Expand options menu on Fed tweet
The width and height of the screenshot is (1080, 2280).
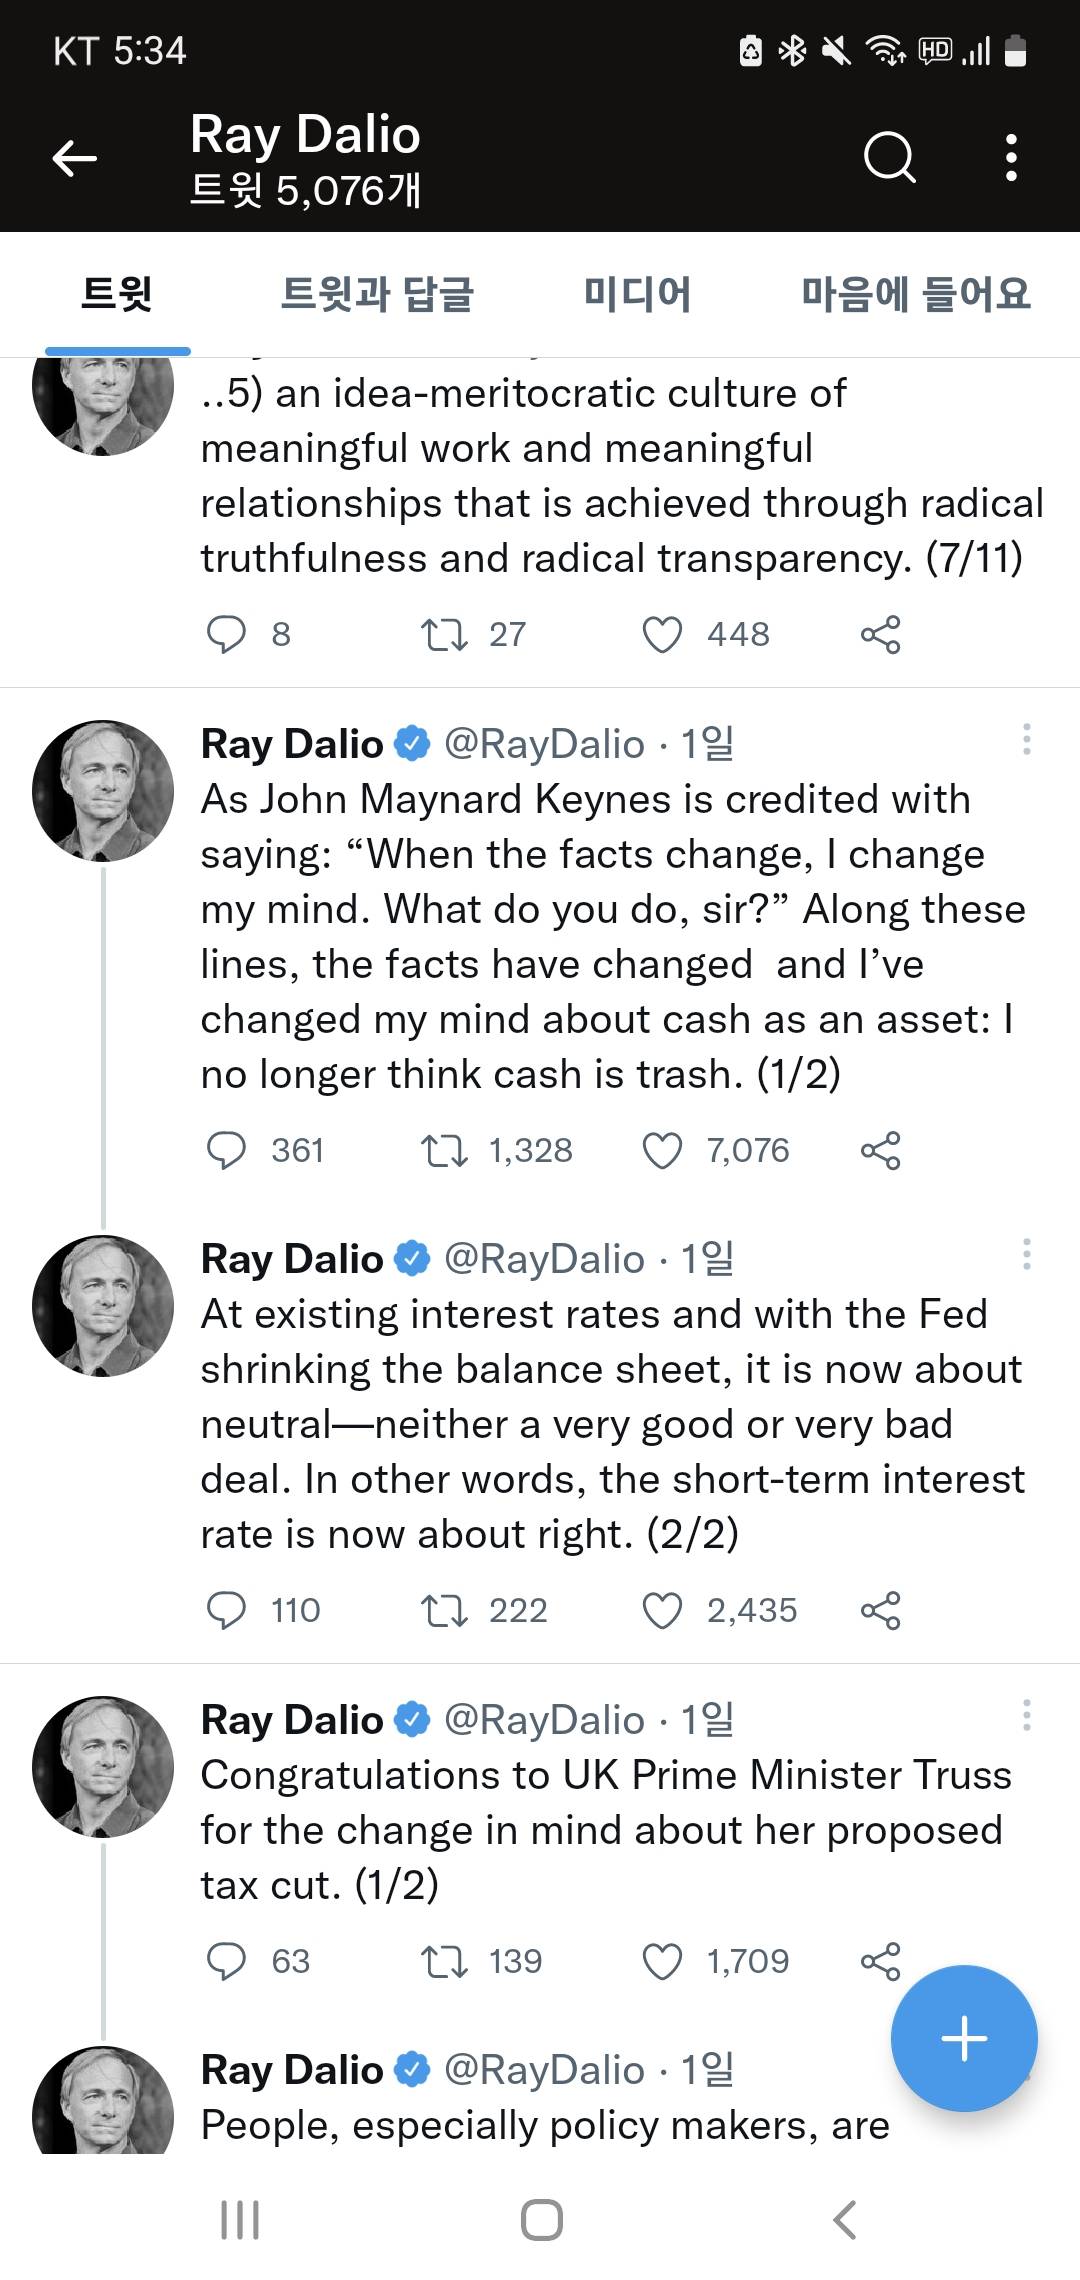point(1026,1255)
